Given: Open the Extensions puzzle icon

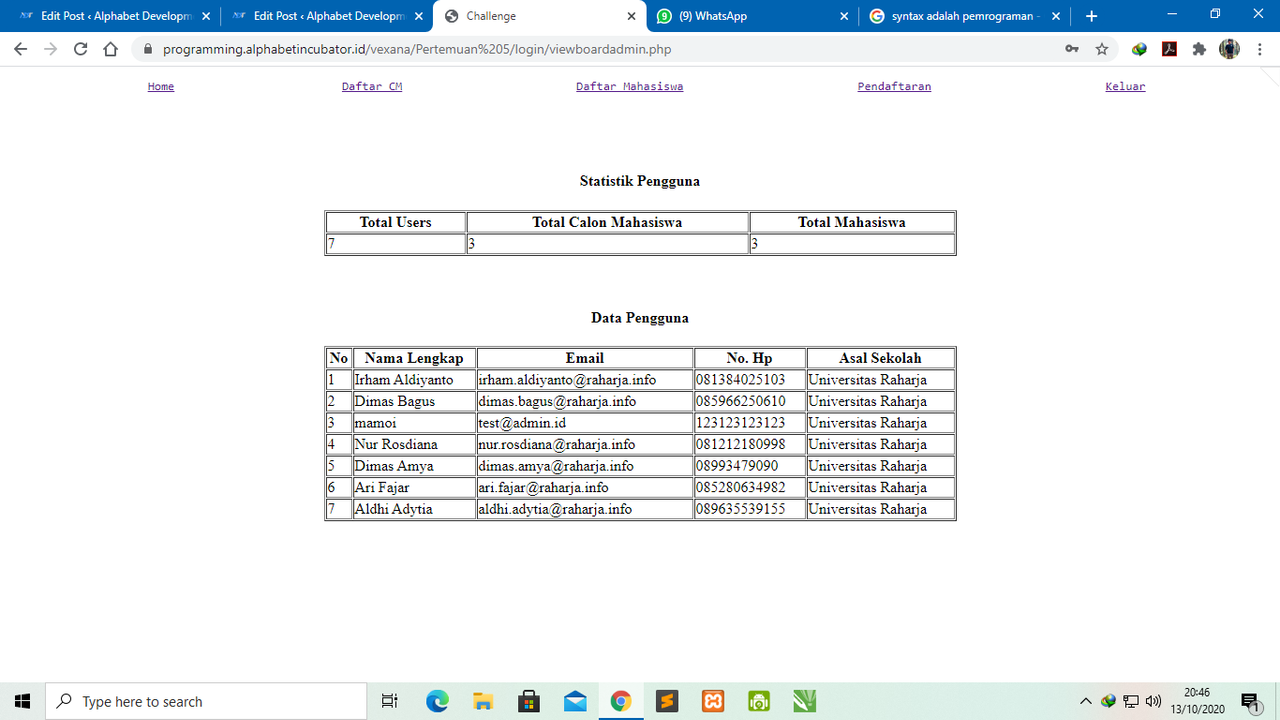Looking at the screenshot, I should (x=1199, y=49).
